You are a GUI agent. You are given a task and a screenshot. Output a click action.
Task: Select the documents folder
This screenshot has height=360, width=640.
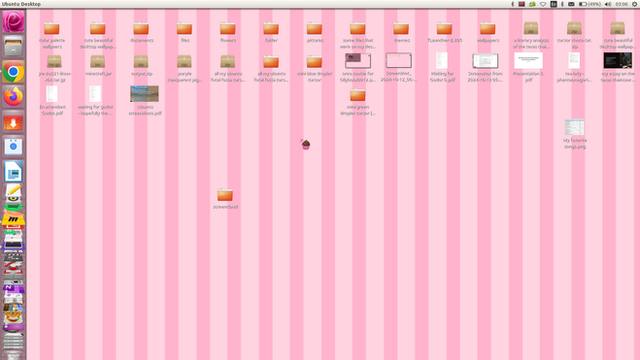(141, 29)
